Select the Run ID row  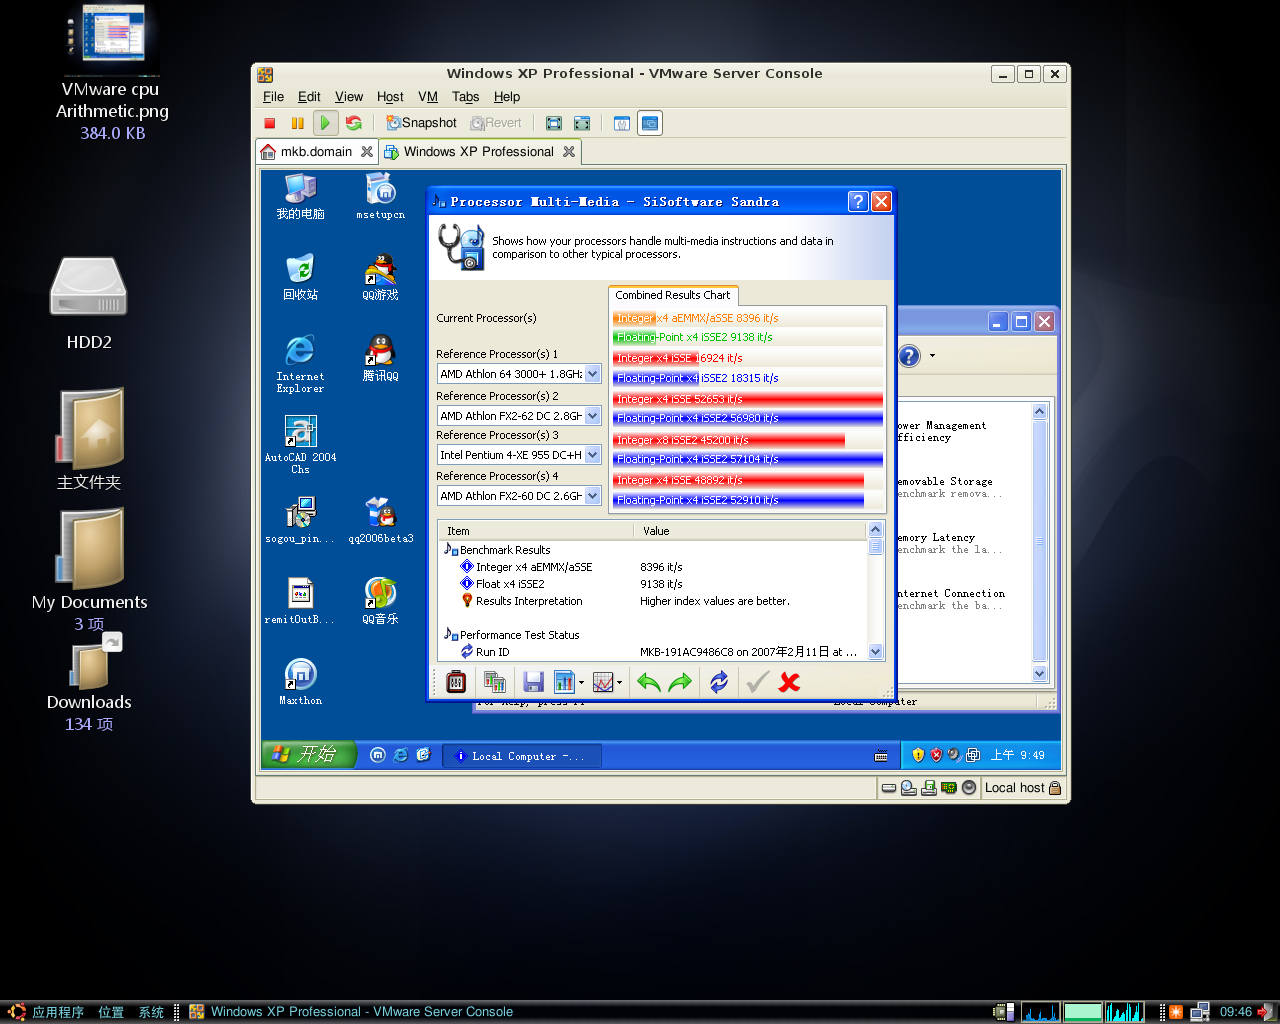[x=492, y=652]
